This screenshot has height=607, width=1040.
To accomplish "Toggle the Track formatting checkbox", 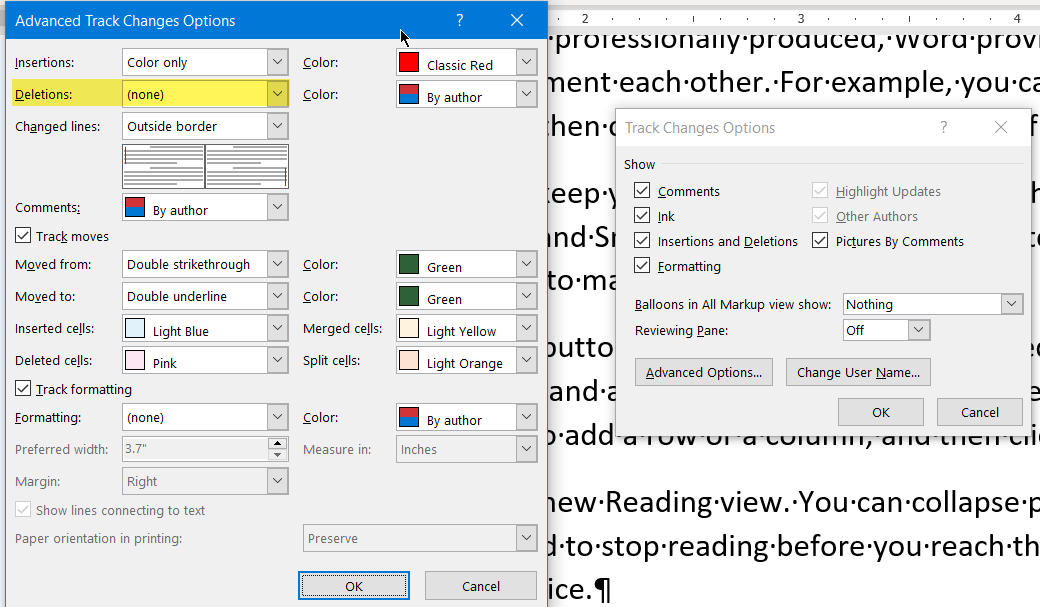I will pos(23,389).
